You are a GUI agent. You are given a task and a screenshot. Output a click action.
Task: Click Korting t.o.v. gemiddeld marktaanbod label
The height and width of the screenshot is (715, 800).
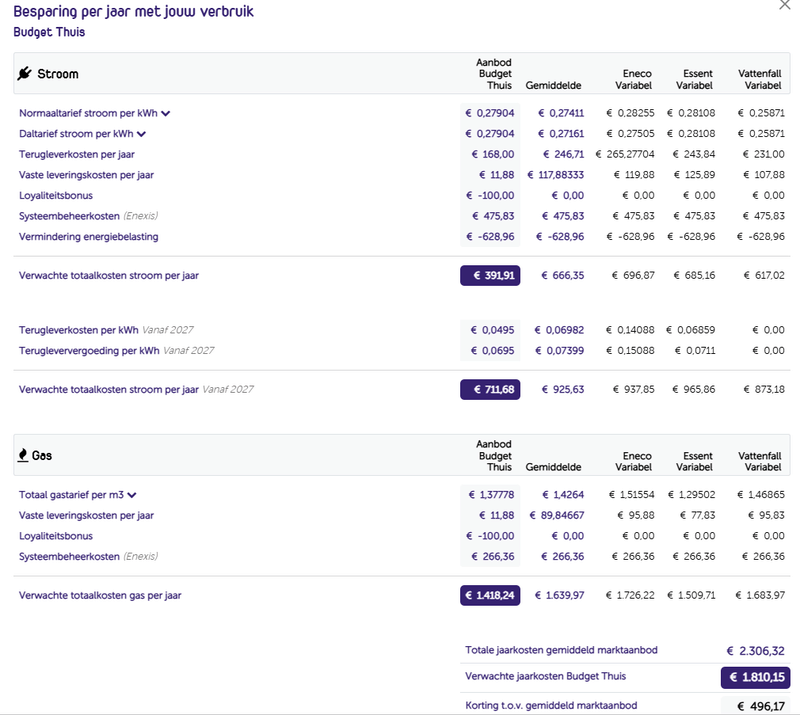(x=551, y=705)
